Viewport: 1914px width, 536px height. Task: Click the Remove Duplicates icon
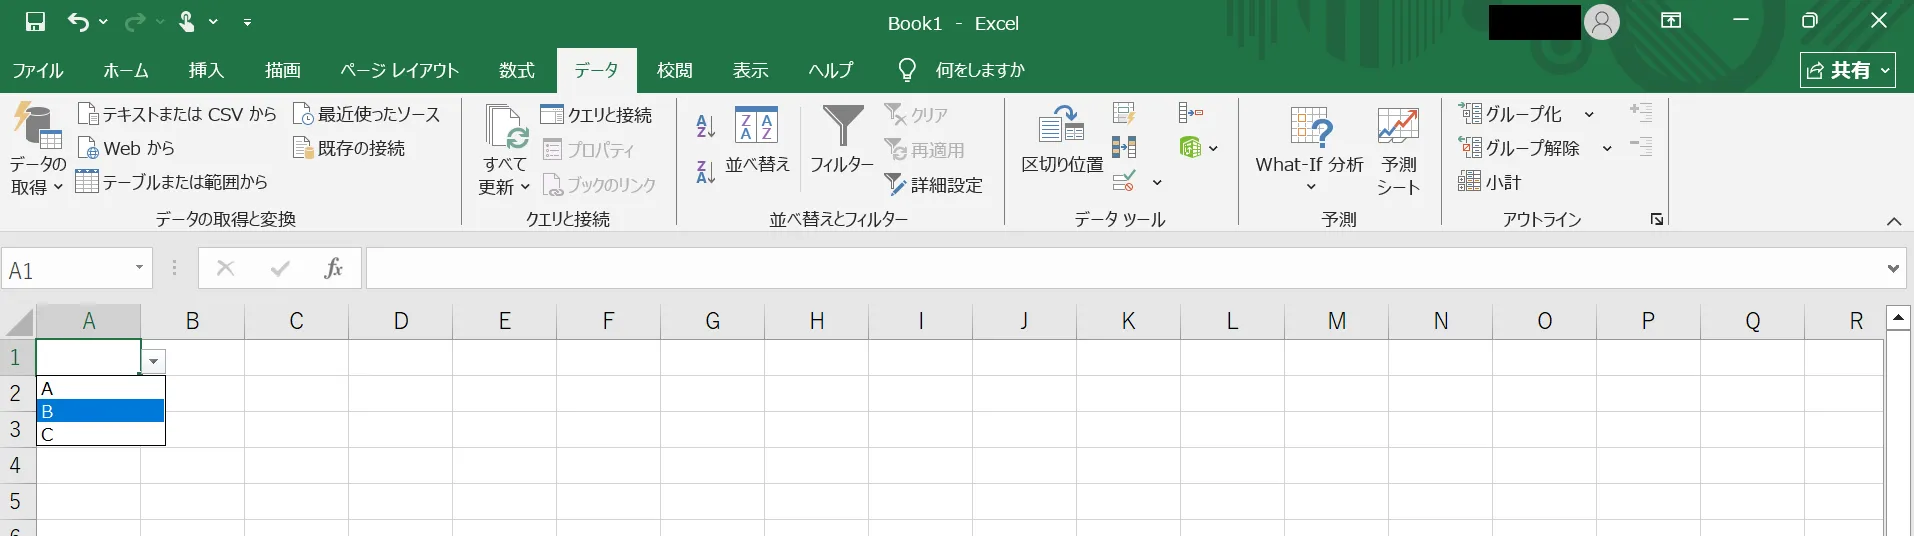click(x=1124, y=148)
